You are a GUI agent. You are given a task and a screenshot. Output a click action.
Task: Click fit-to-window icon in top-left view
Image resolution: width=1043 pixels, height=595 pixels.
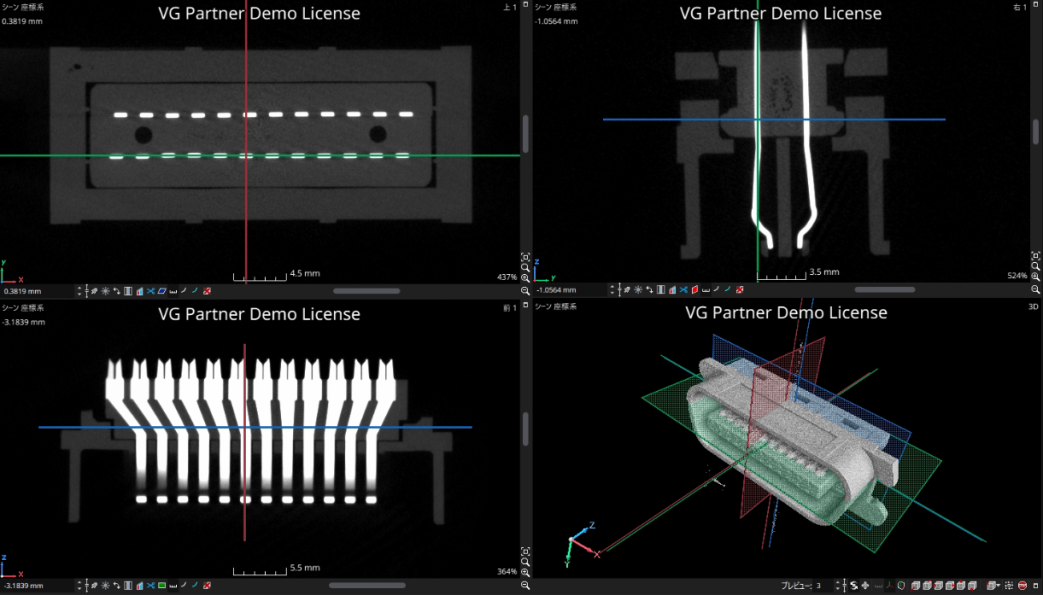tap(526, 255)
